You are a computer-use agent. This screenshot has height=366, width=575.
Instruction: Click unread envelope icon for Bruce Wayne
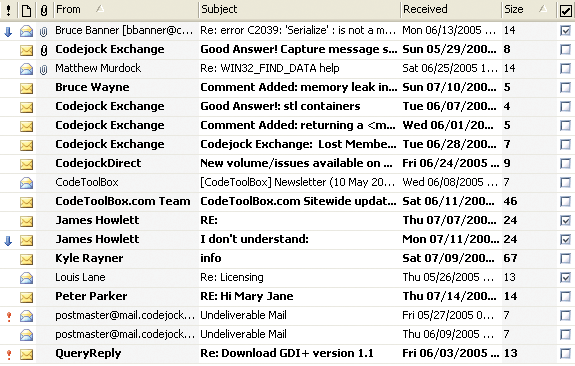click(26, 88)
